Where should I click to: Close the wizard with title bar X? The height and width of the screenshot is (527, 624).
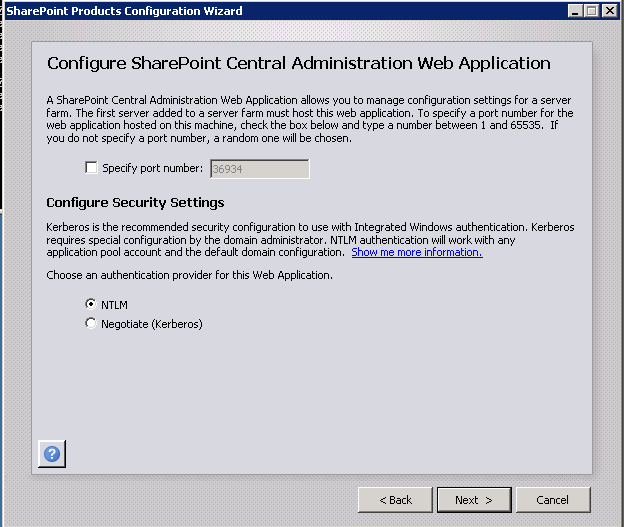(610, 11)
